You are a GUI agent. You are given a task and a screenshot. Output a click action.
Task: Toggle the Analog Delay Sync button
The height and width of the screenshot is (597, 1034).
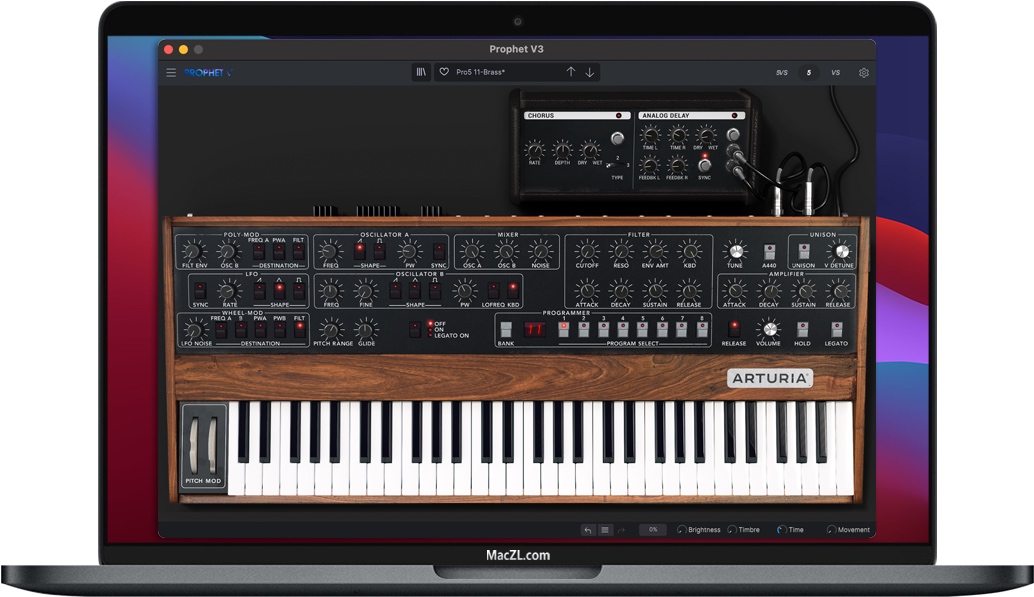705,166
